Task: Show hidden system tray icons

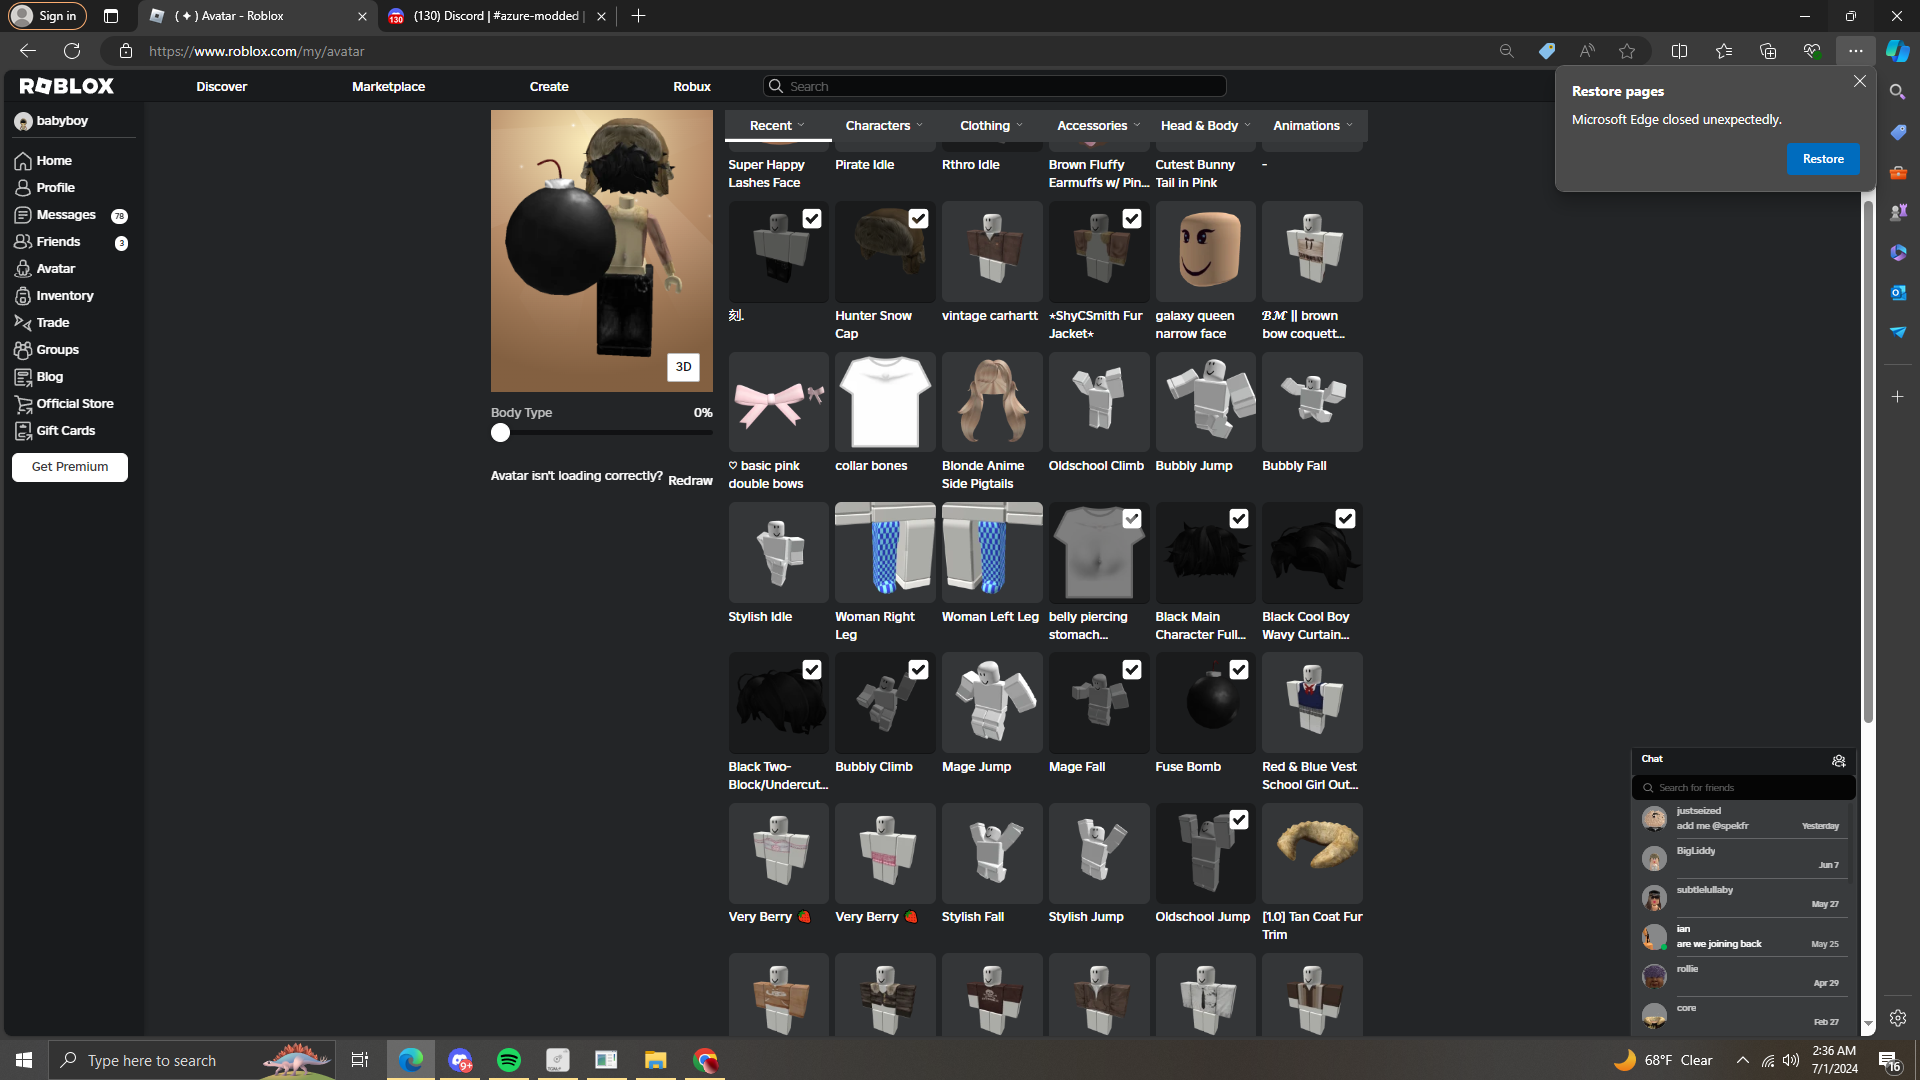Action: point(1742,1060)
